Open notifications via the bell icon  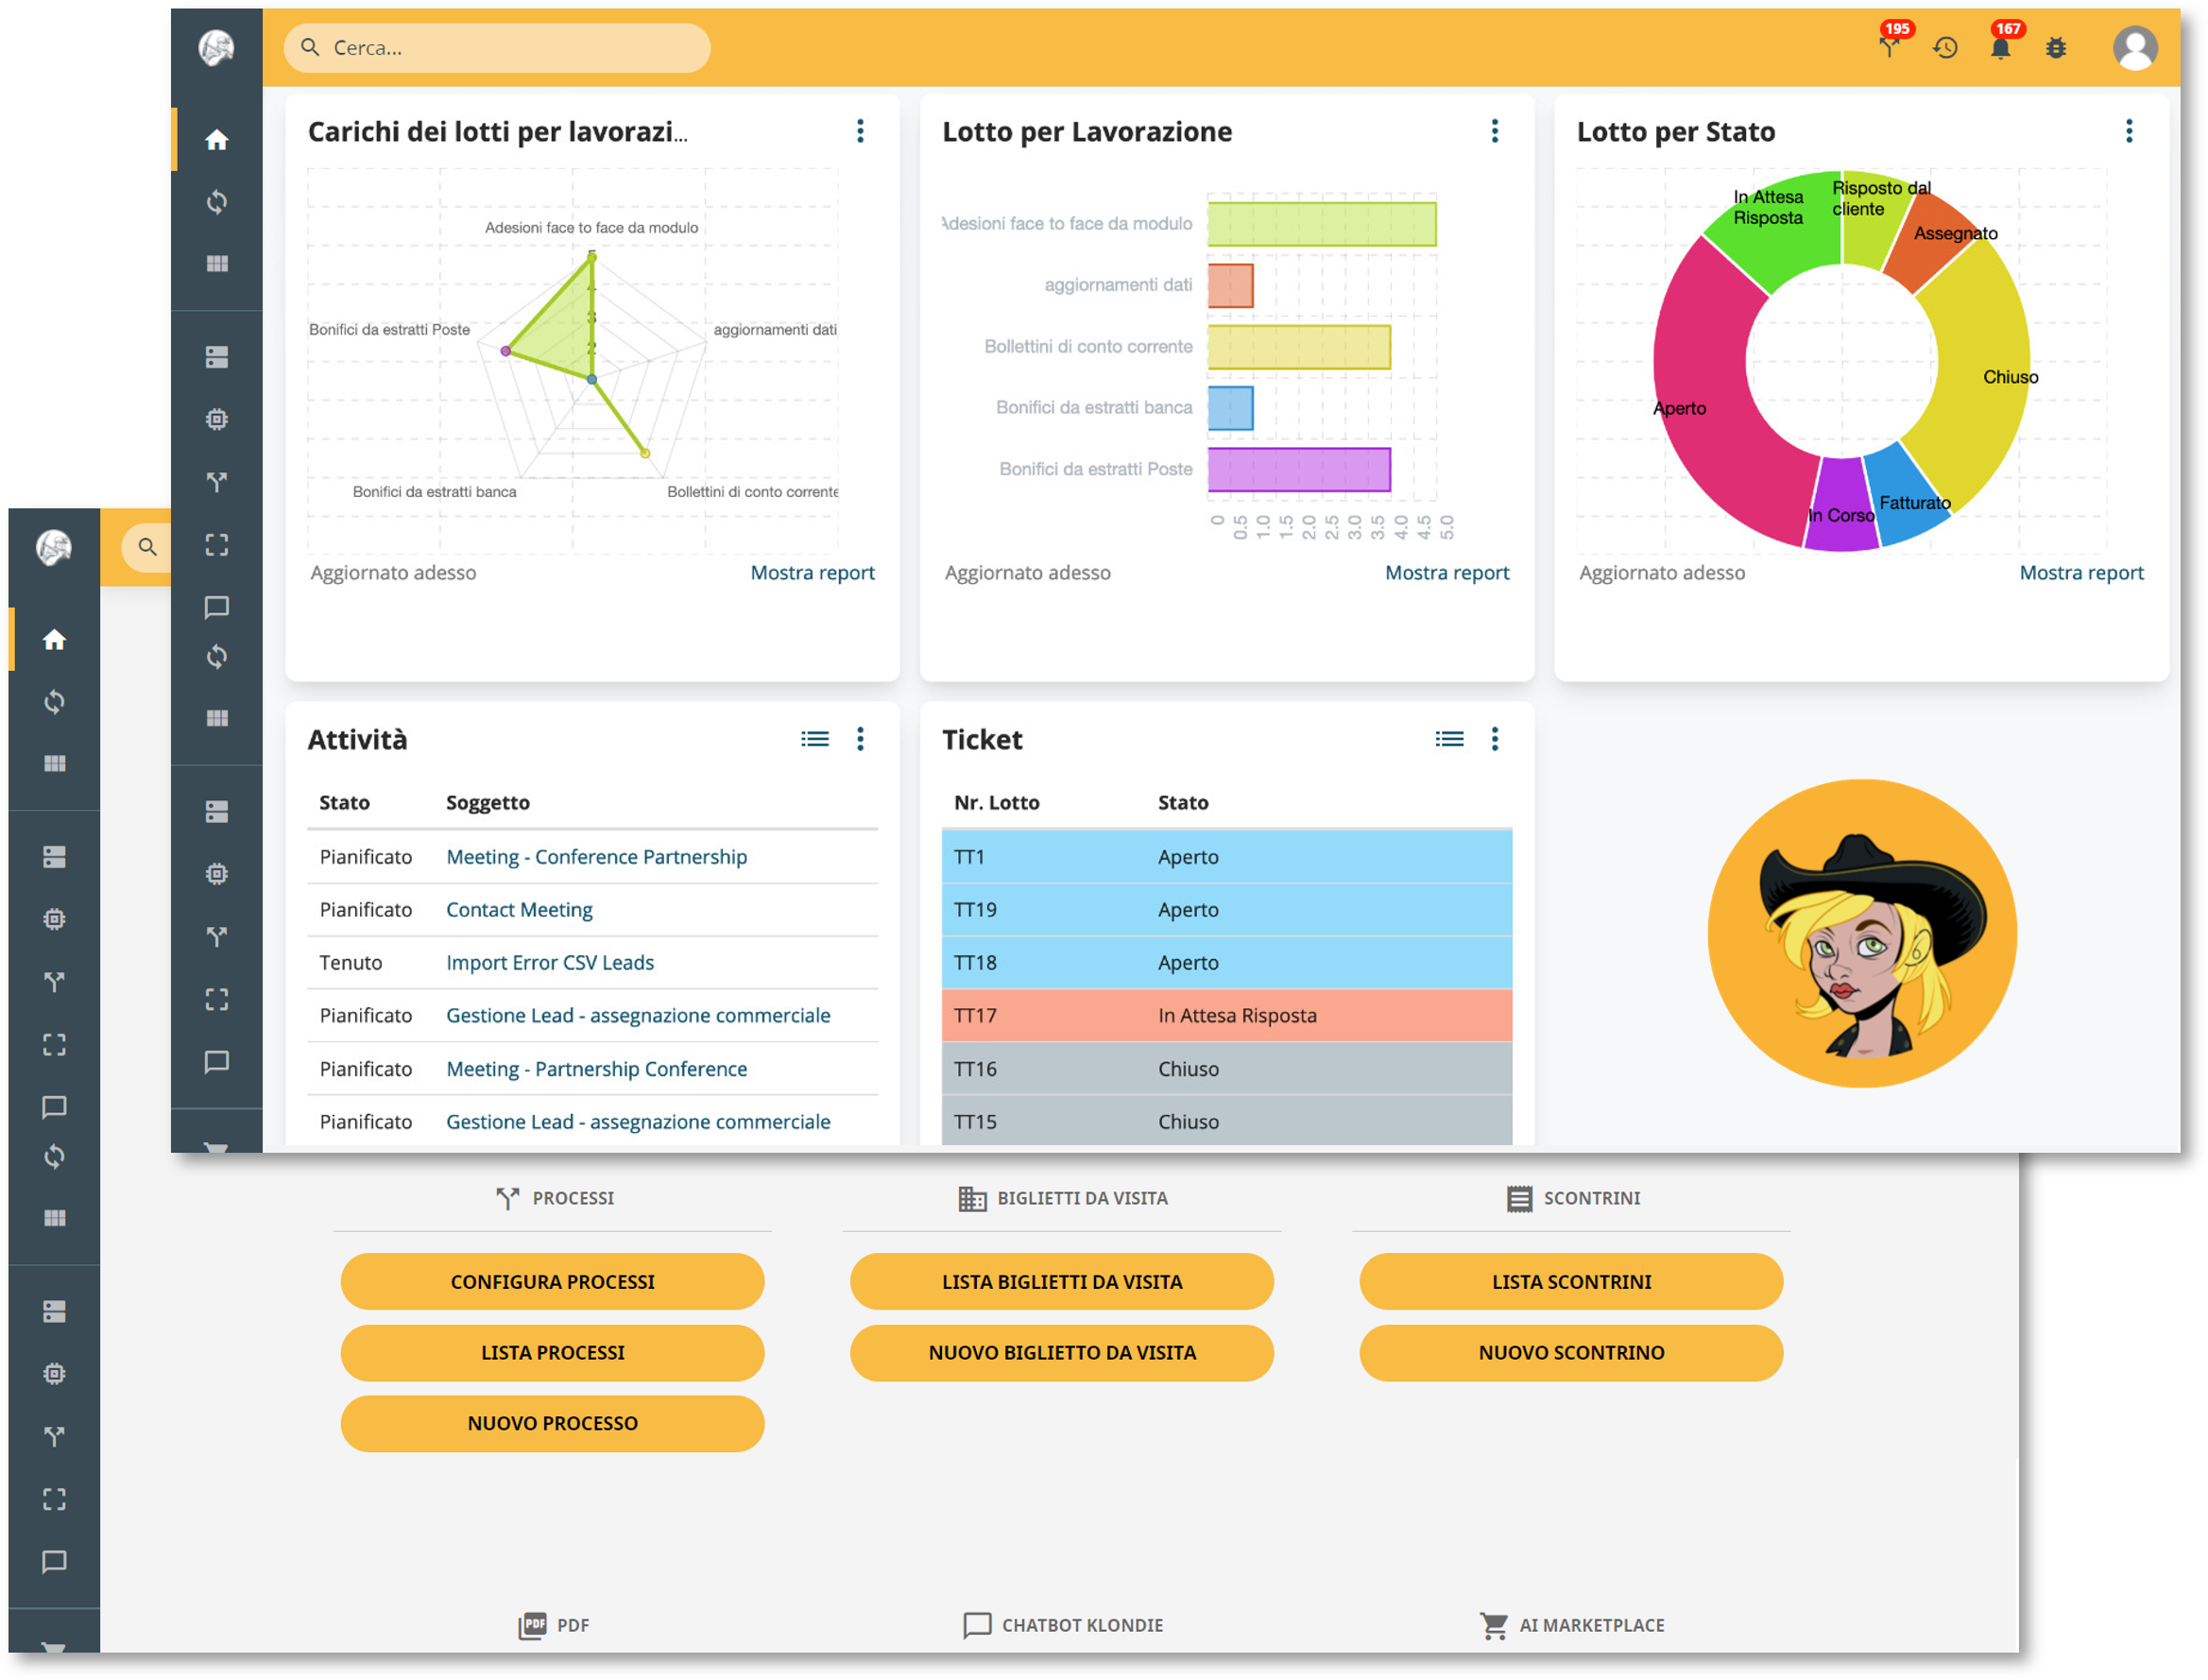(2000, 47)
